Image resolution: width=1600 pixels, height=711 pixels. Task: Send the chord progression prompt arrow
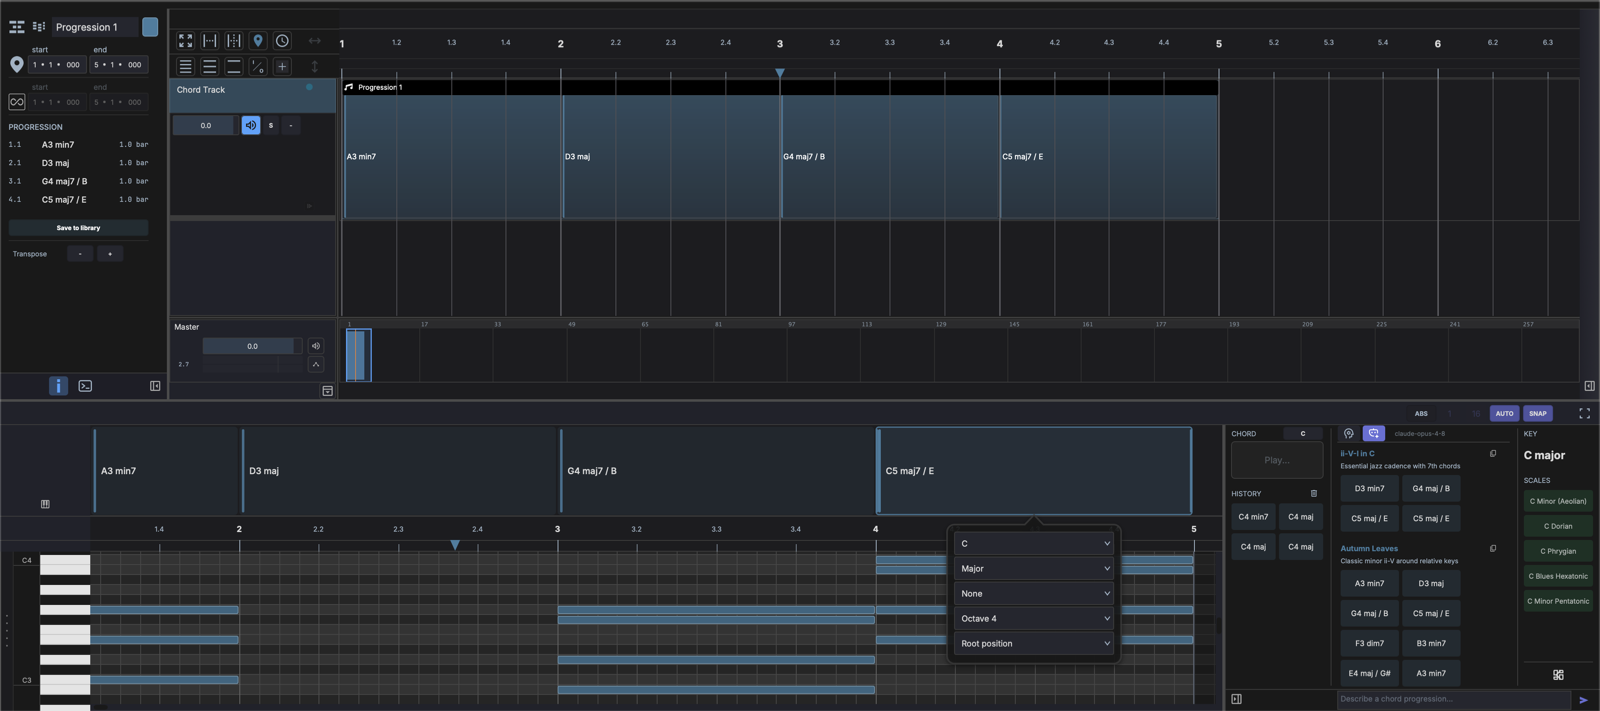tap(1583, 700)
